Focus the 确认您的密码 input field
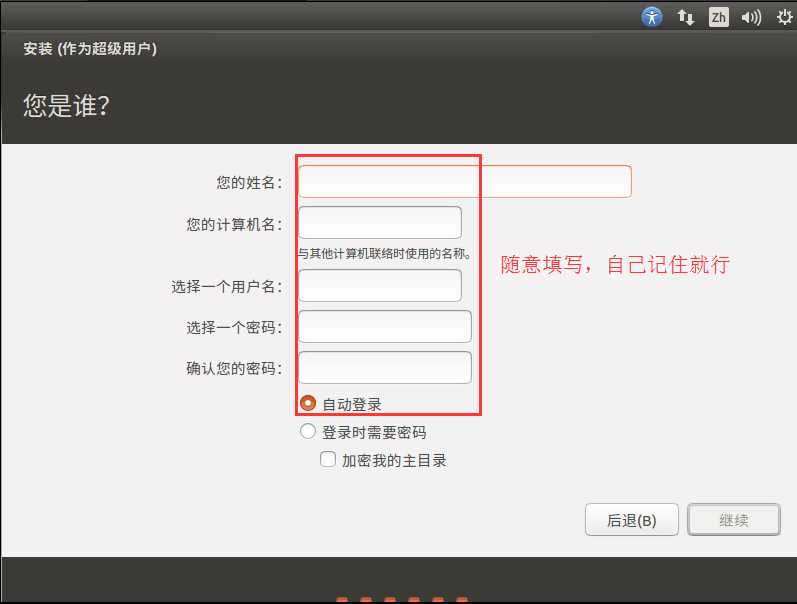This screenshot has height=604, width=797. (x=385, y=368)
